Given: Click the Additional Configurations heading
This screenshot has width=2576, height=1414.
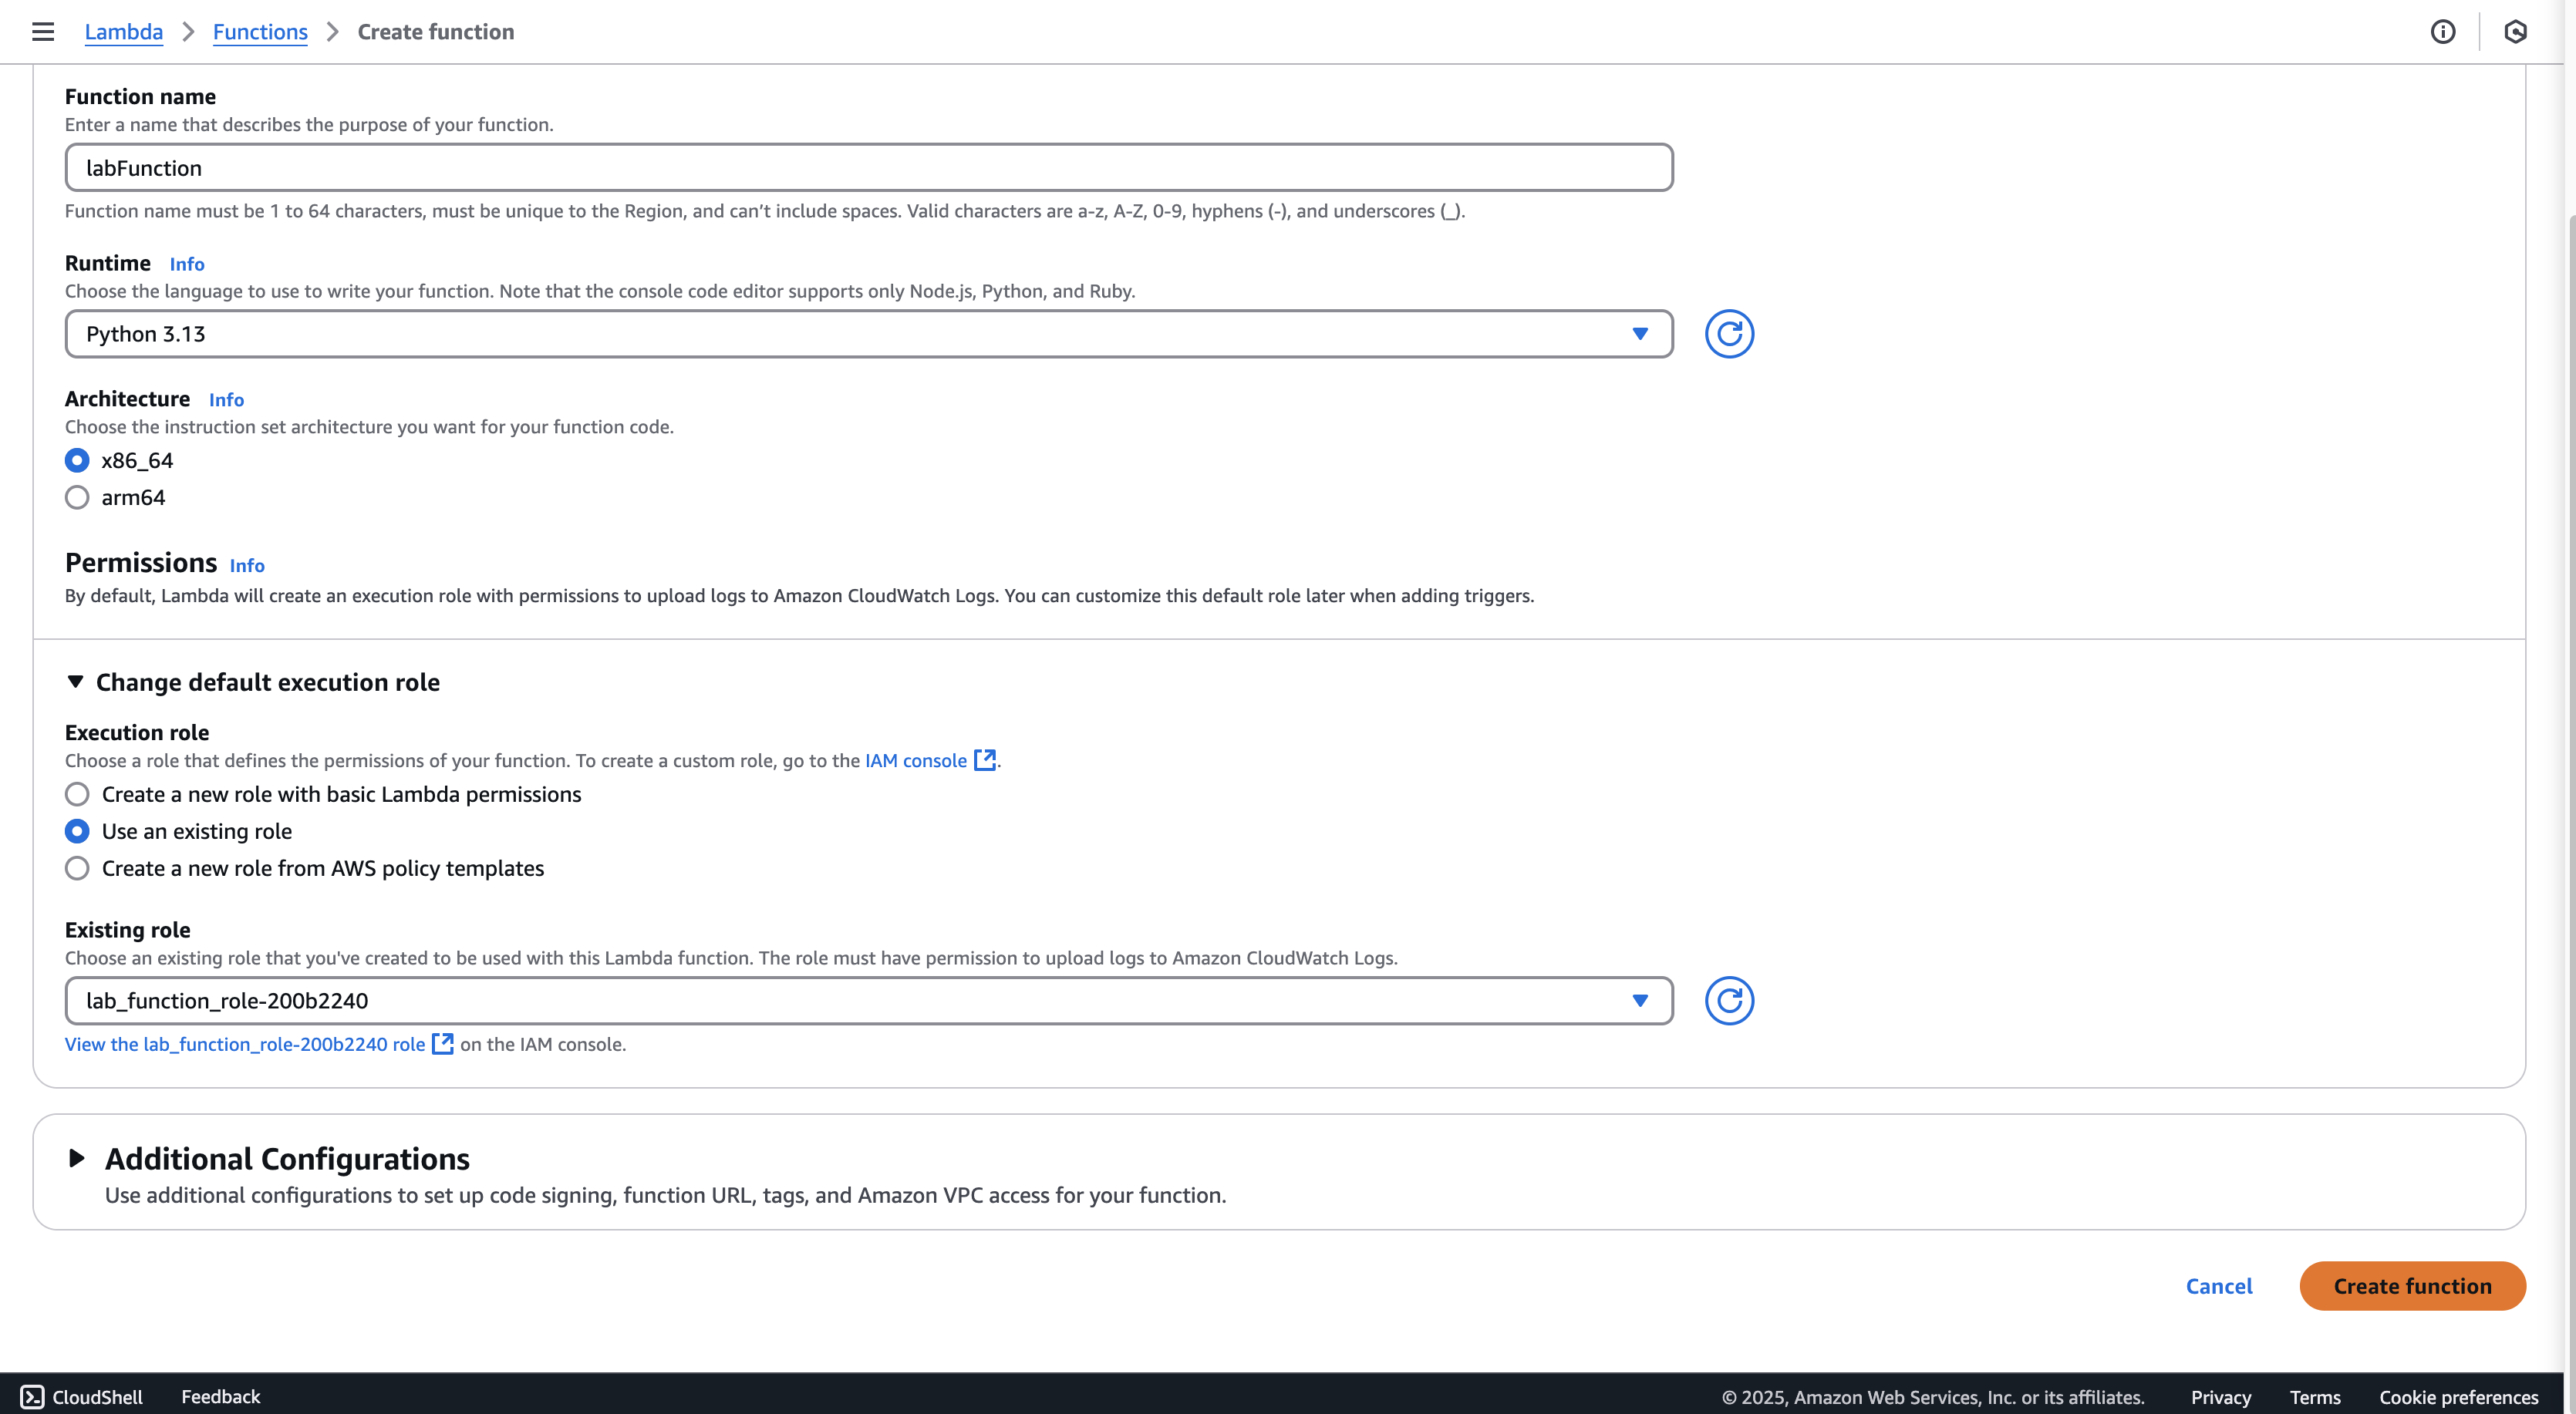Looking at the screenshot, I should point(287,1158).
